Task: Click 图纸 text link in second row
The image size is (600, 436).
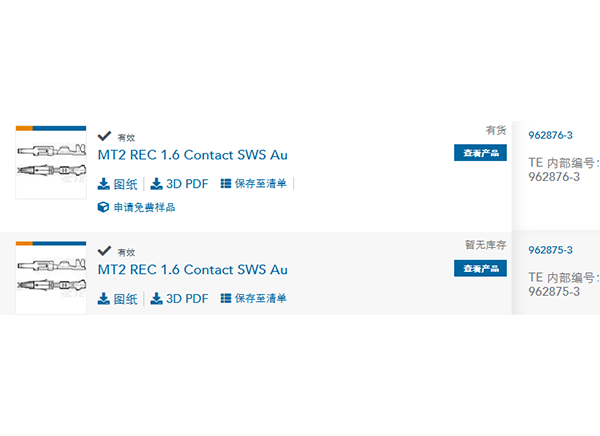Action: pos(126,299)
